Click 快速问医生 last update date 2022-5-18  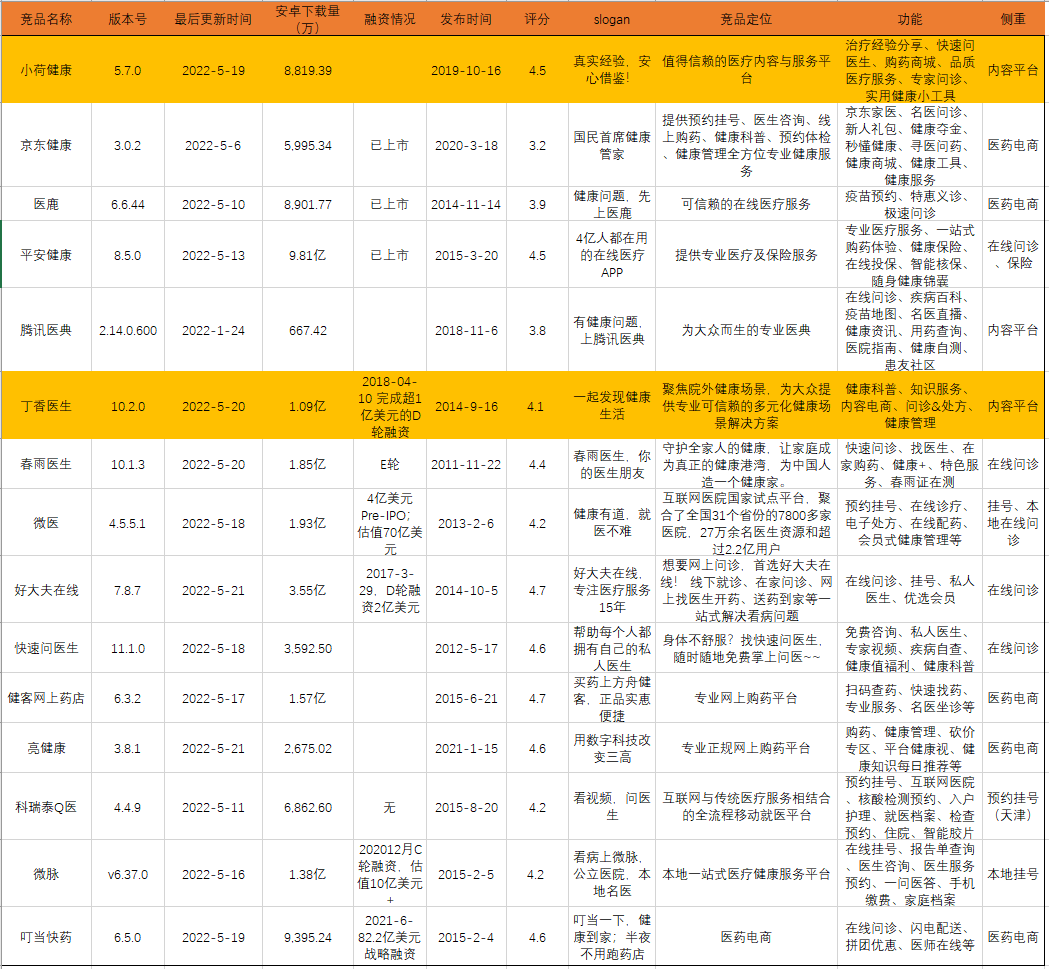tap(212, 648)
